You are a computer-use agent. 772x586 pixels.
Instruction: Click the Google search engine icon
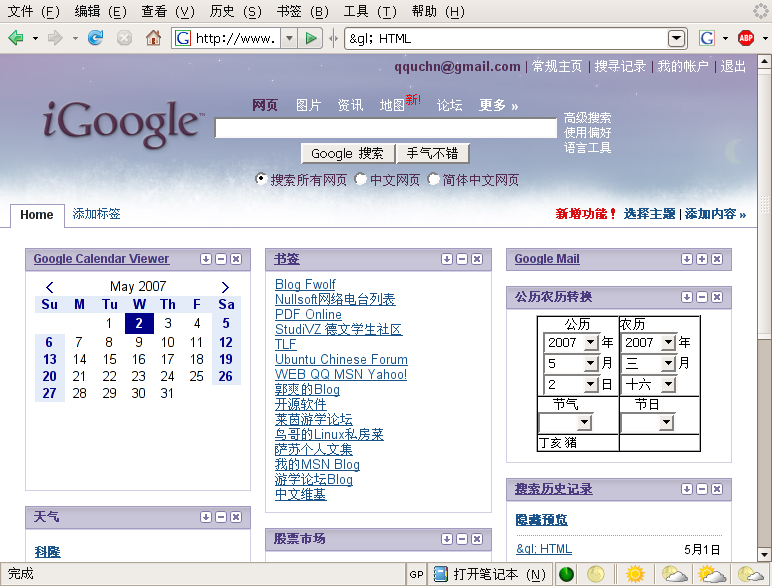pos(707,38)
